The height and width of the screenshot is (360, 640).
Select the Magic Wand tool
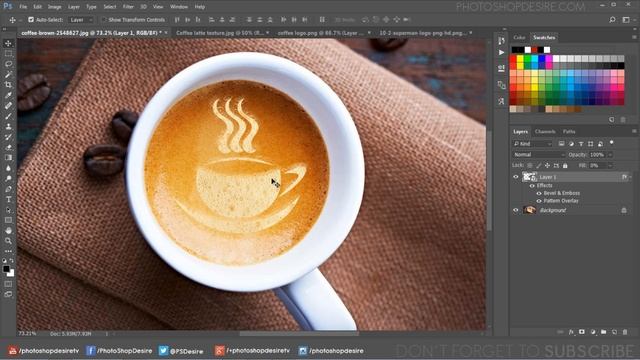tap(8, 74)
